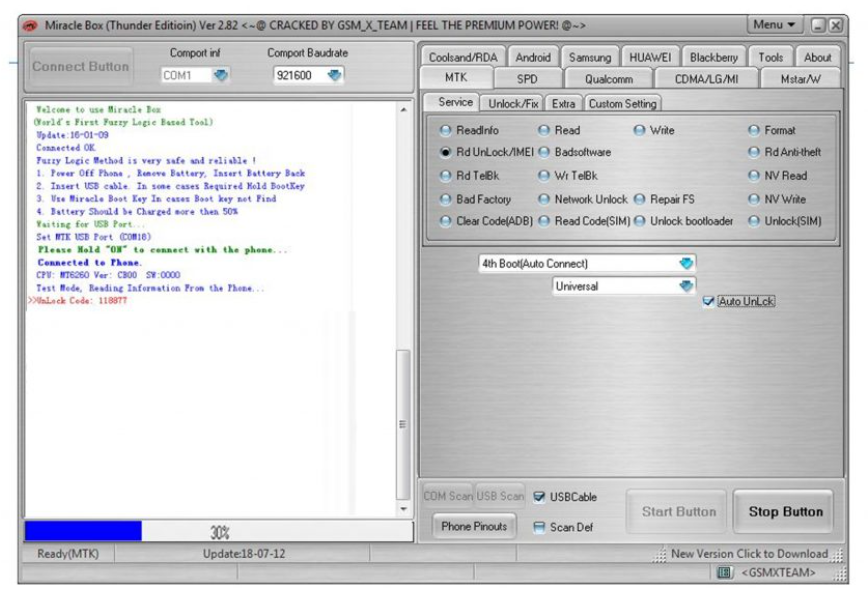Click the Miracle Box app icon in title bar
This screenshot has height=602, width=868.
pyautogui.click(x=31, y=24)
